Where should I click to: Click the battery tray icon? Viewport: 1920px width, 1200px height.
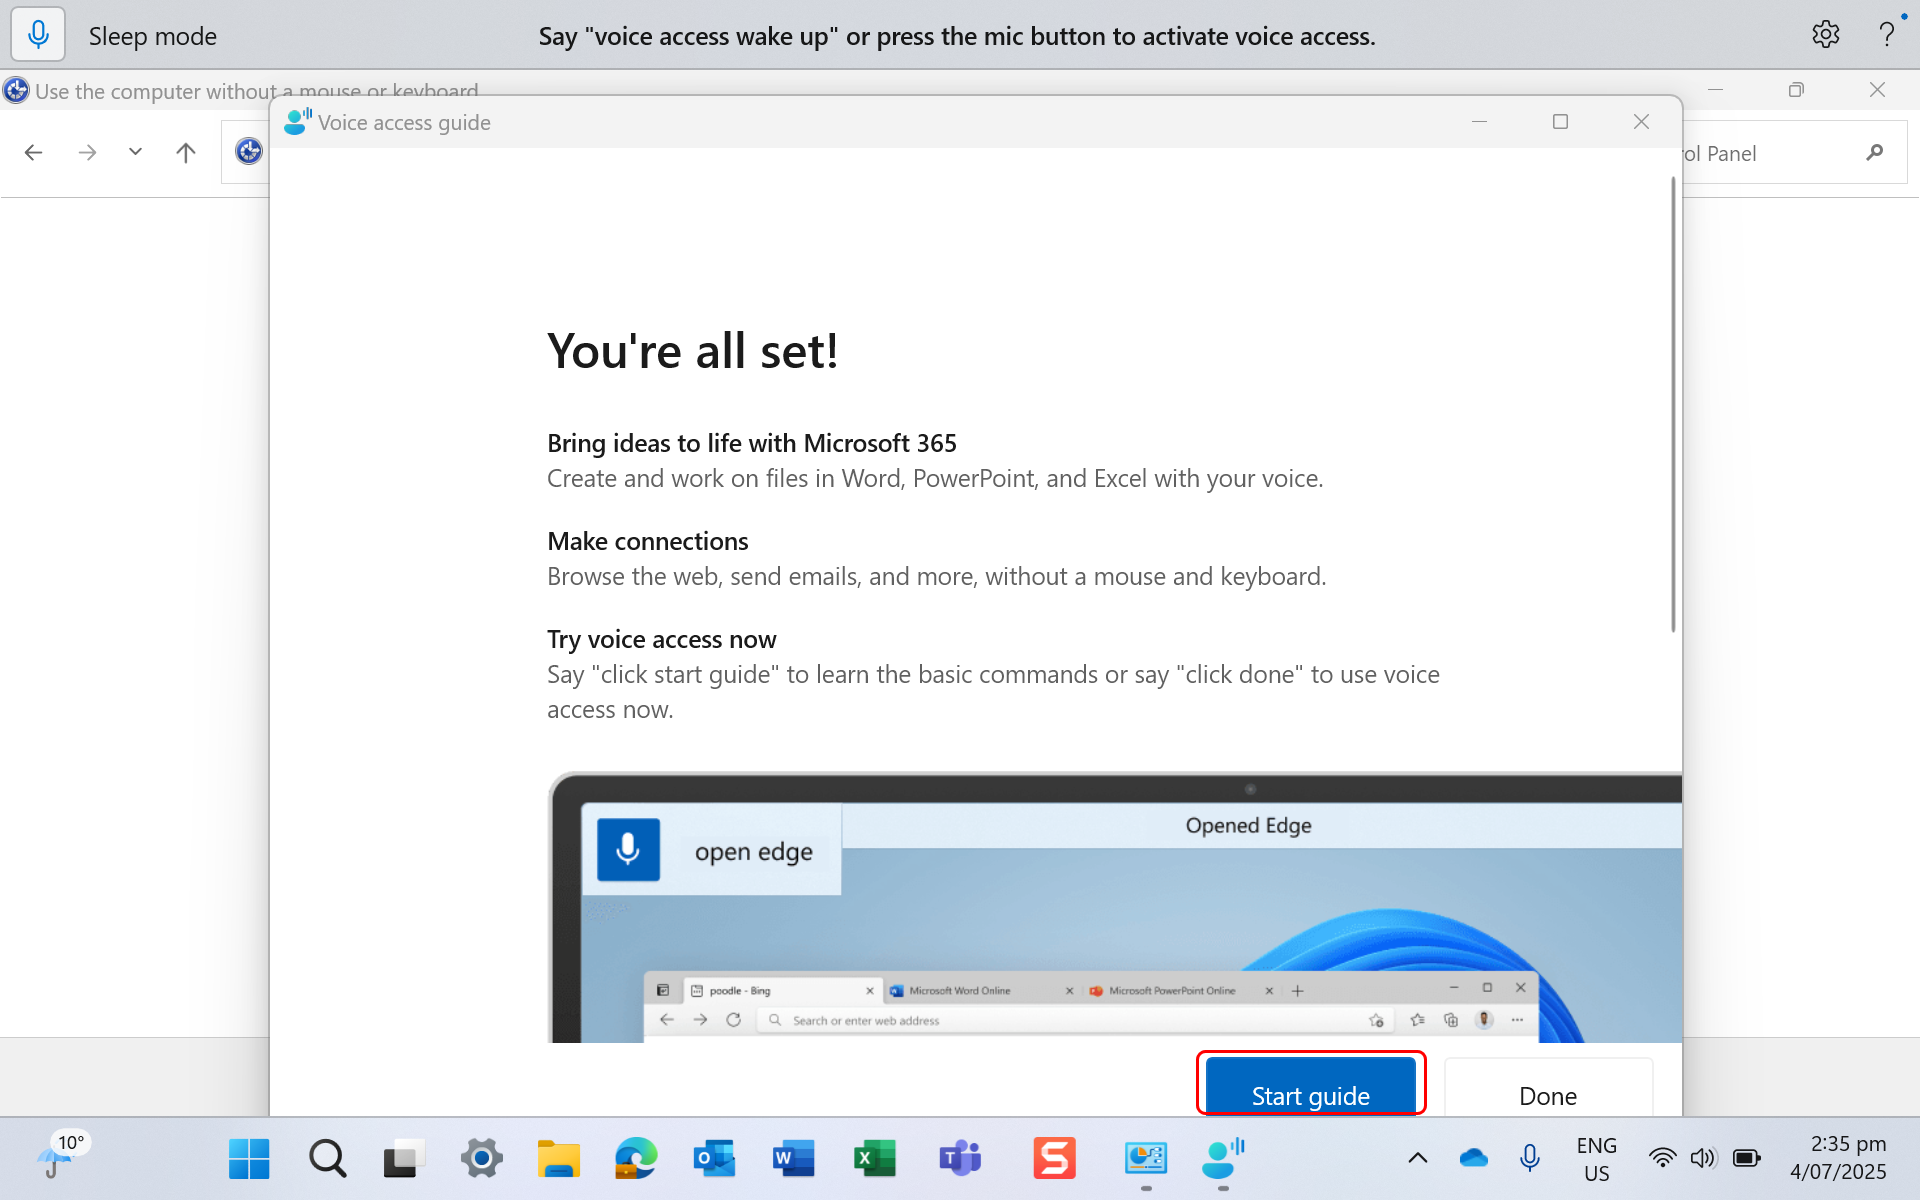(1746, 1158)
